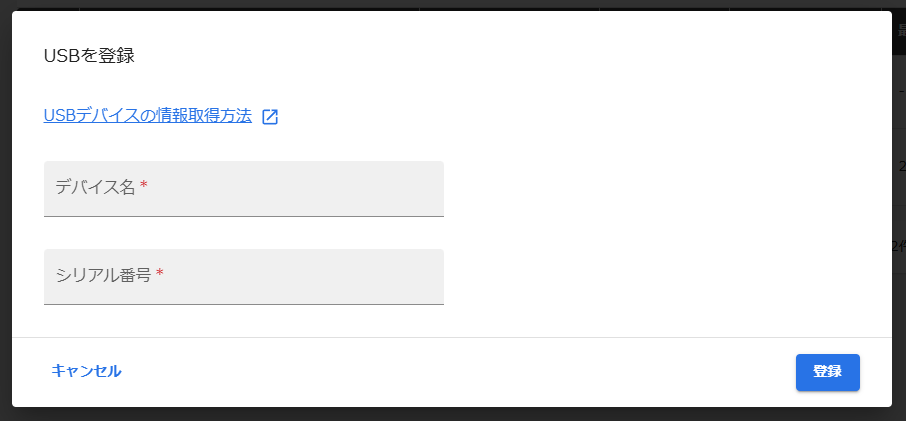Click the partially hidden column header behind dialog

(900, 31)
